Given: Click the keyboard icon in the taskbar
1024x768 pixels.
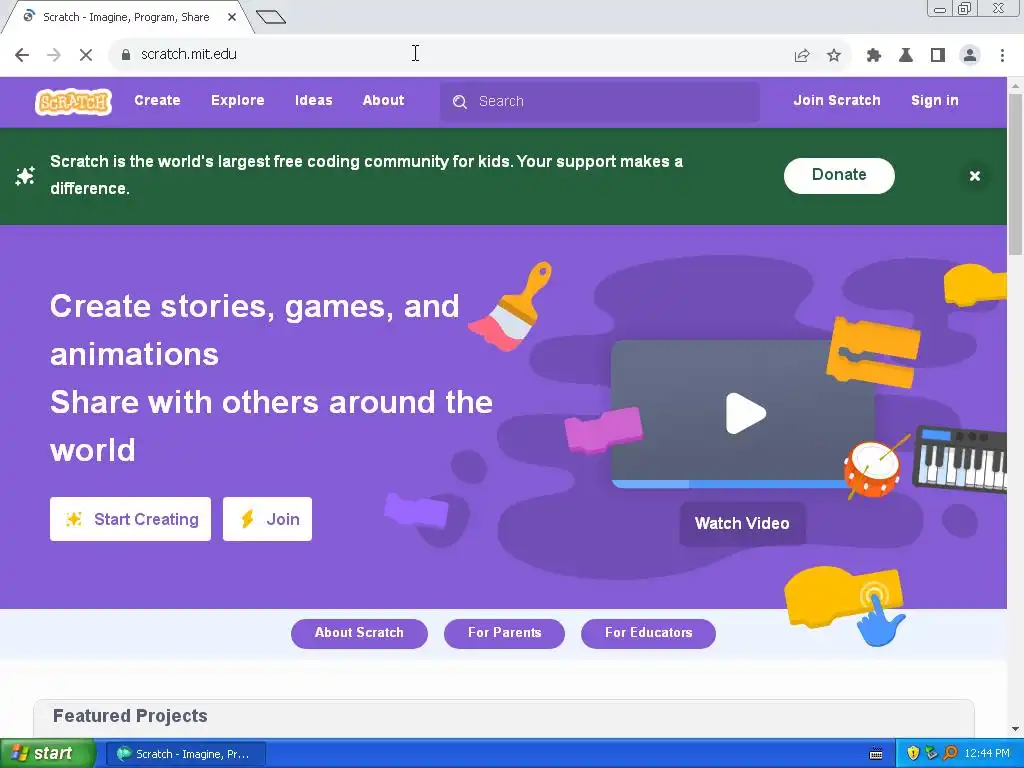Looking at the screenshot, I should [876, 754].
